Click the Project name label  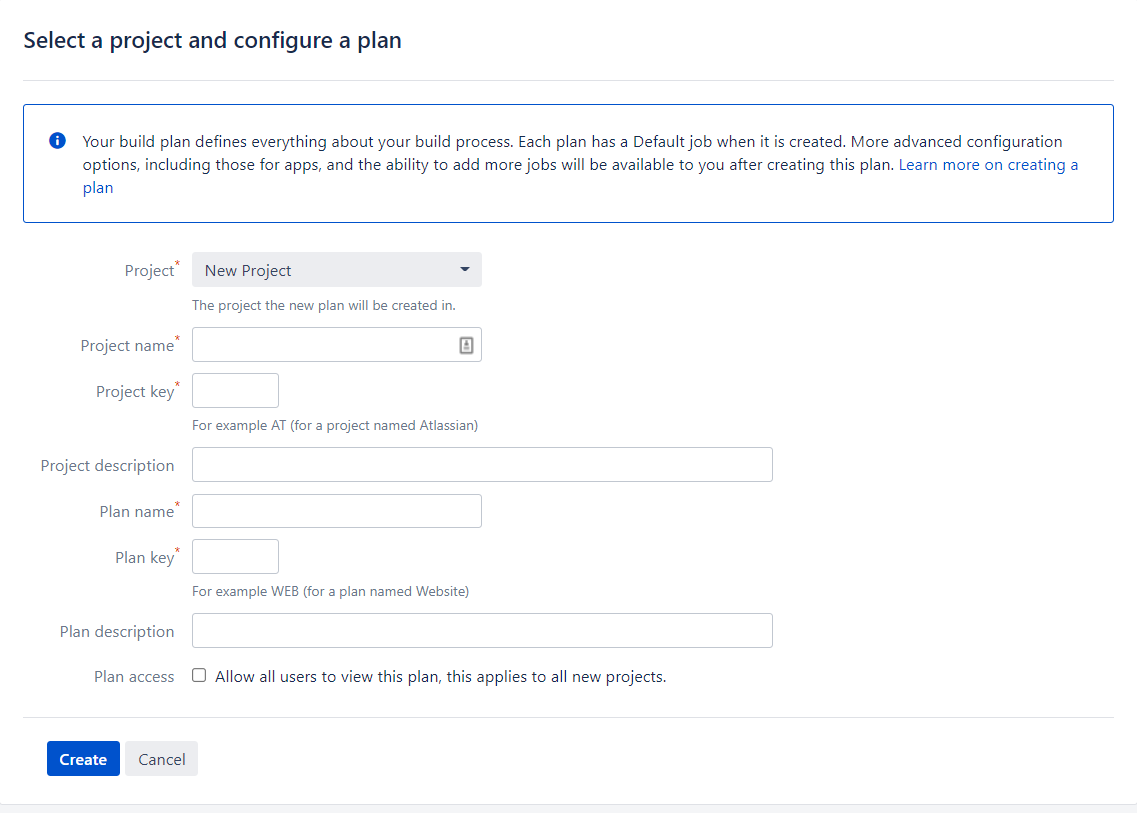point(128,346)
